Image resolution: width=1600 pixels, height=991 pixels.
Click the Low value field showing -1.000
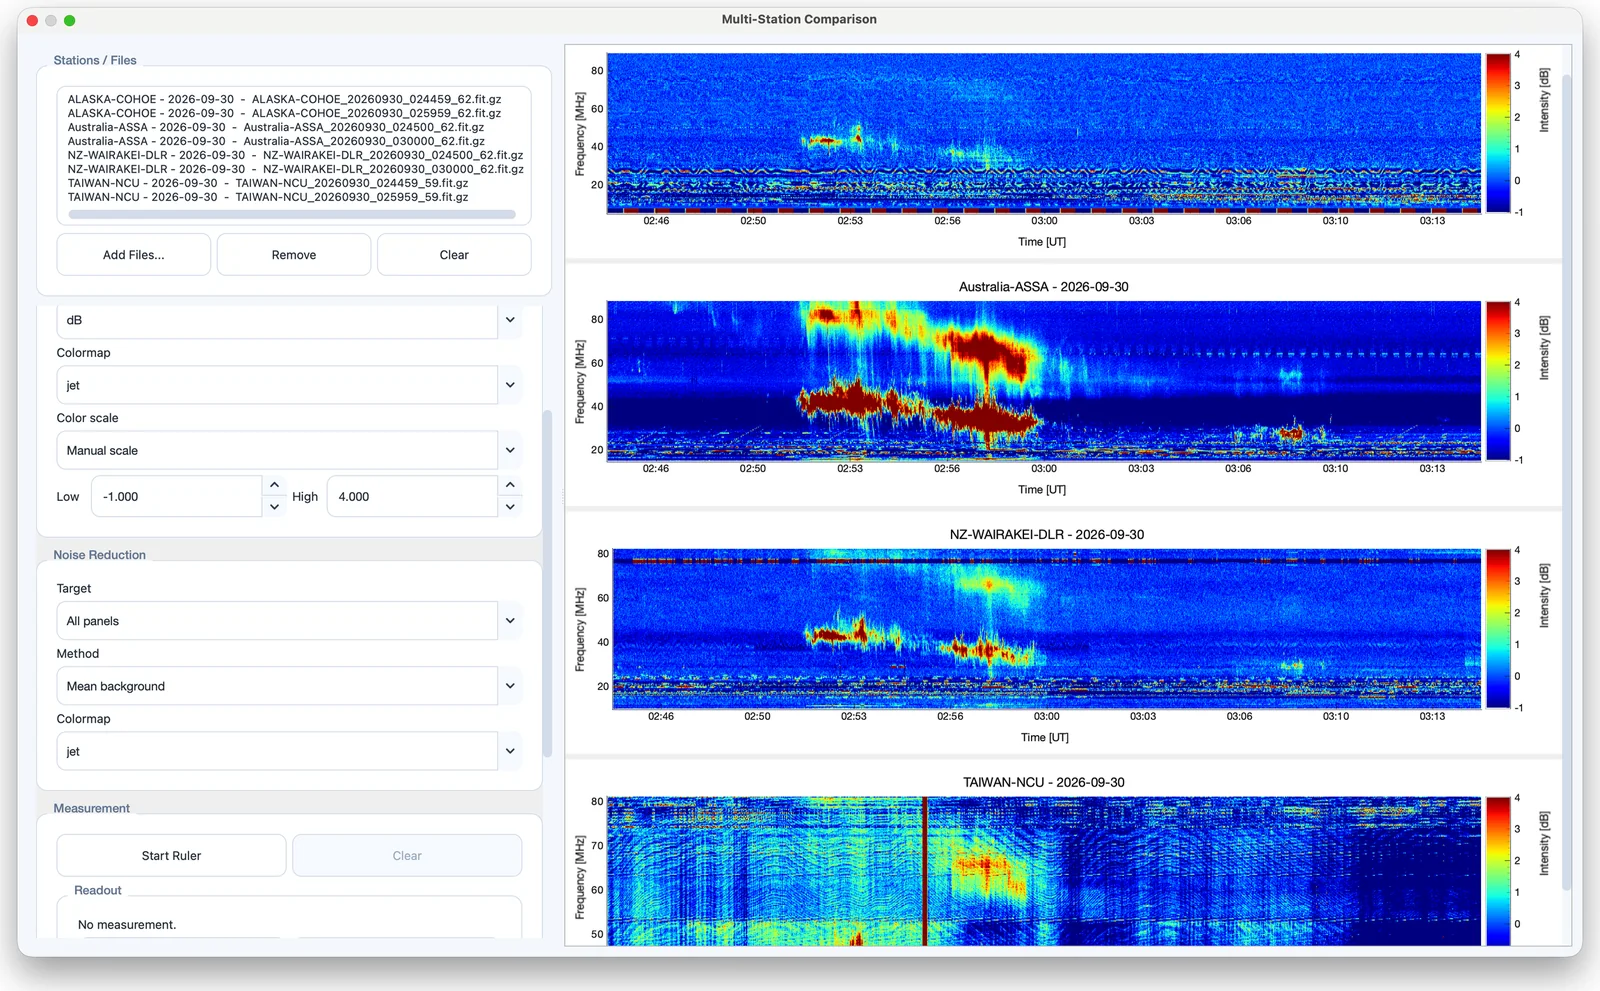click(177, 496)
